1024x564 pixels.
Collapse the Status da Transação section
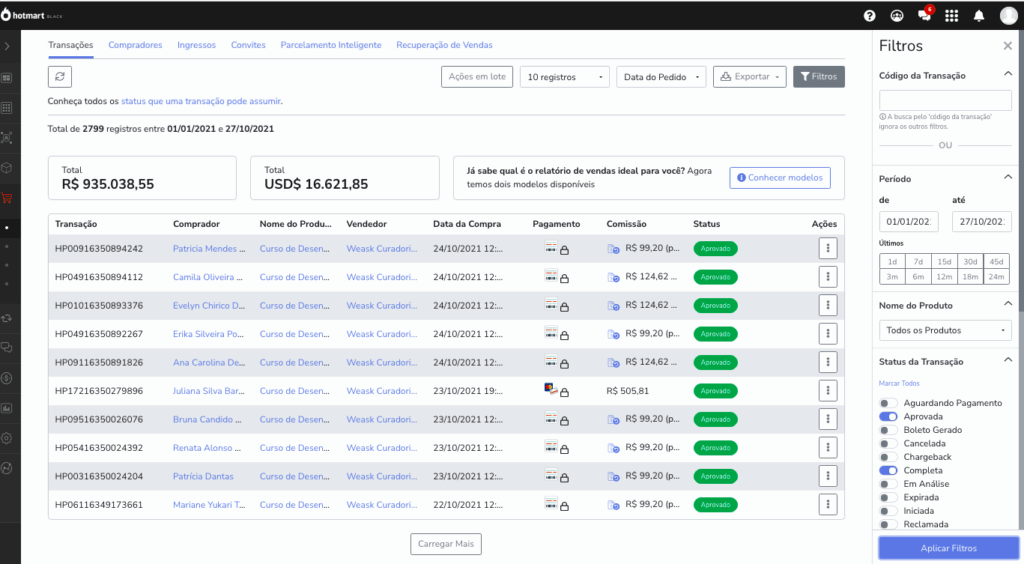tap(1008, 360)
